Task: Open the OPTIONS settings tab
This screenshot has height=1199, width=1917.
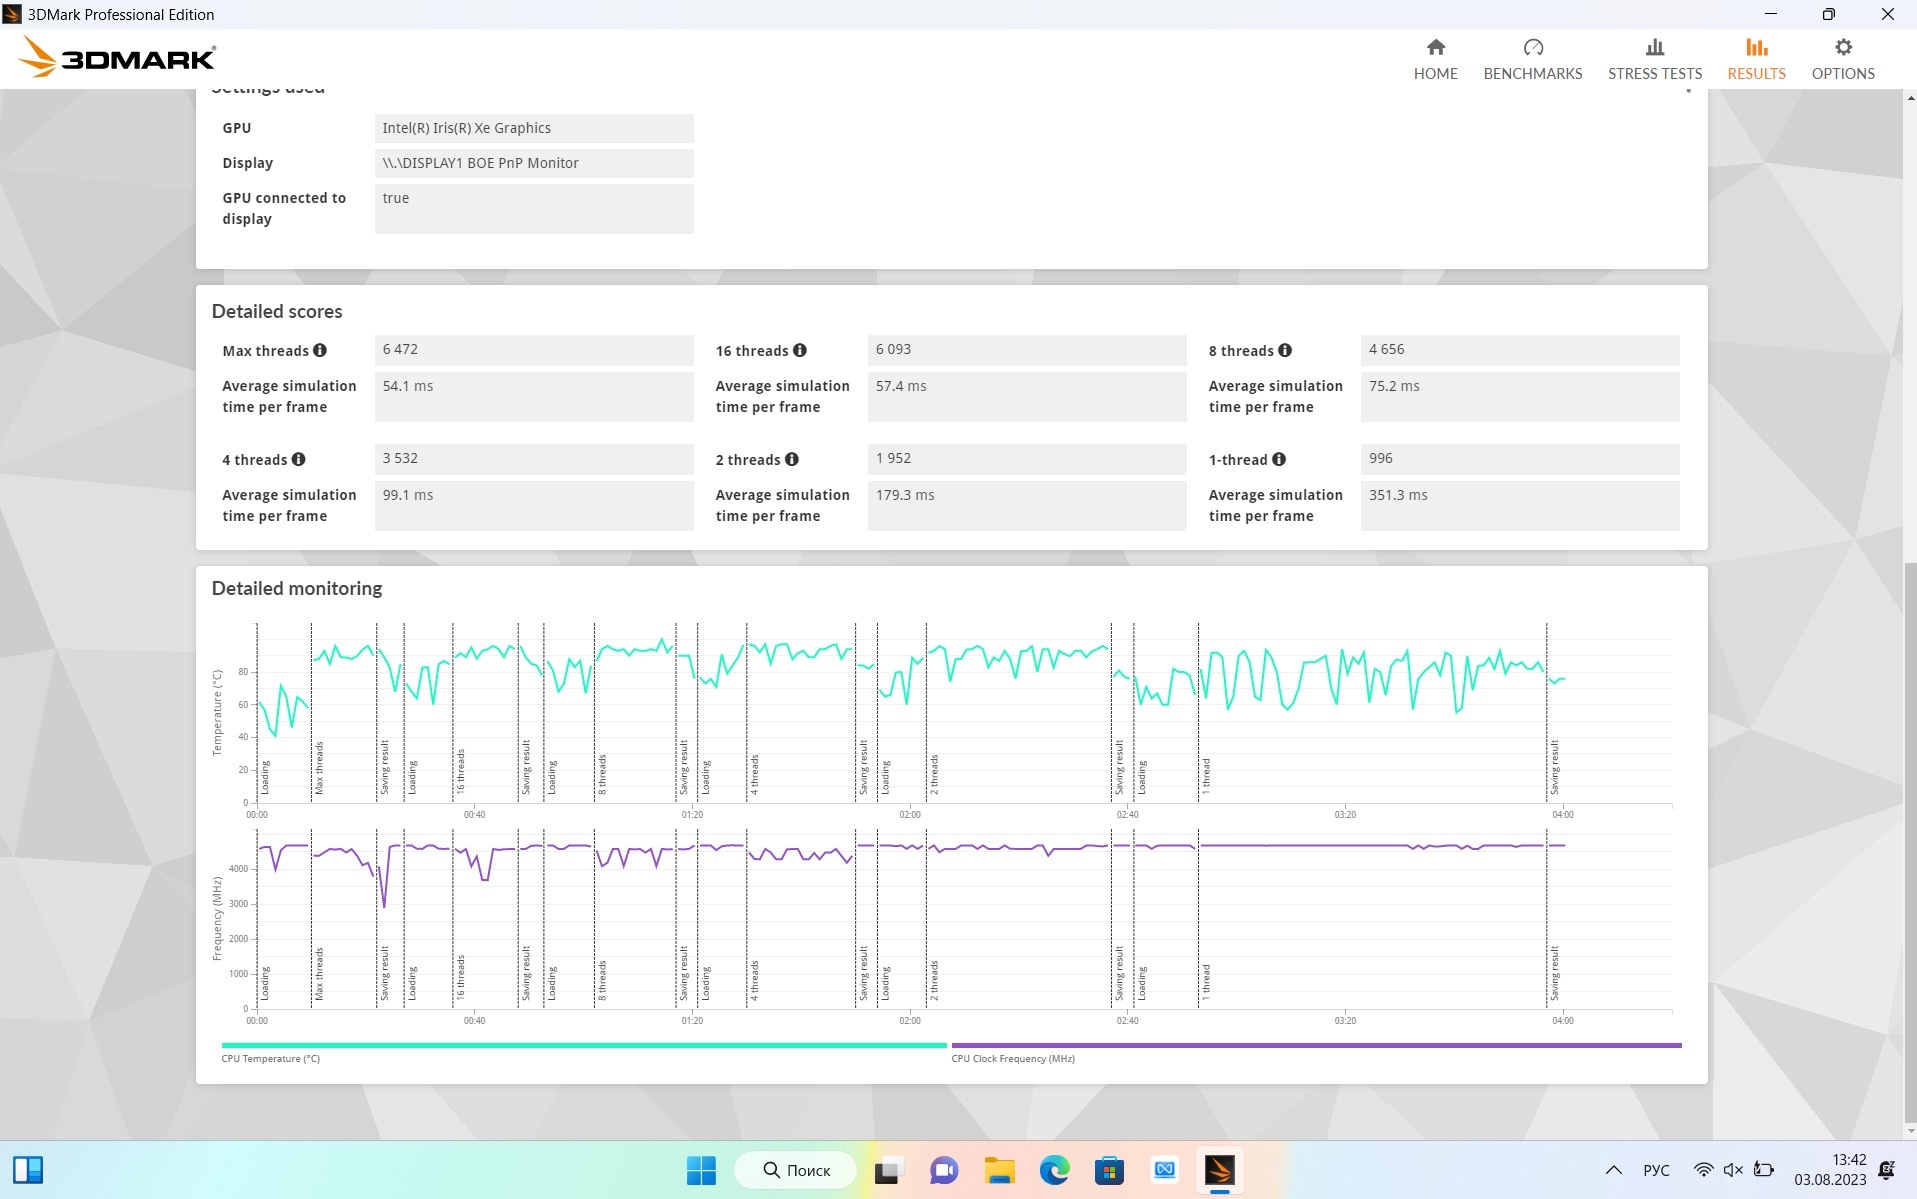Action: (x=1842, y=59)
